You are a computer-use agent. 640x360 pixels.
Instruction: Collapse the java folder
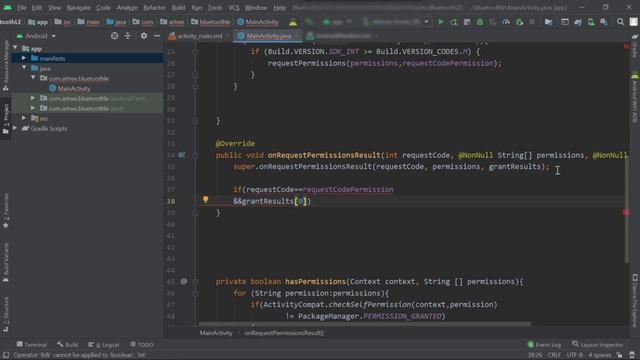(x=24, y=68)
